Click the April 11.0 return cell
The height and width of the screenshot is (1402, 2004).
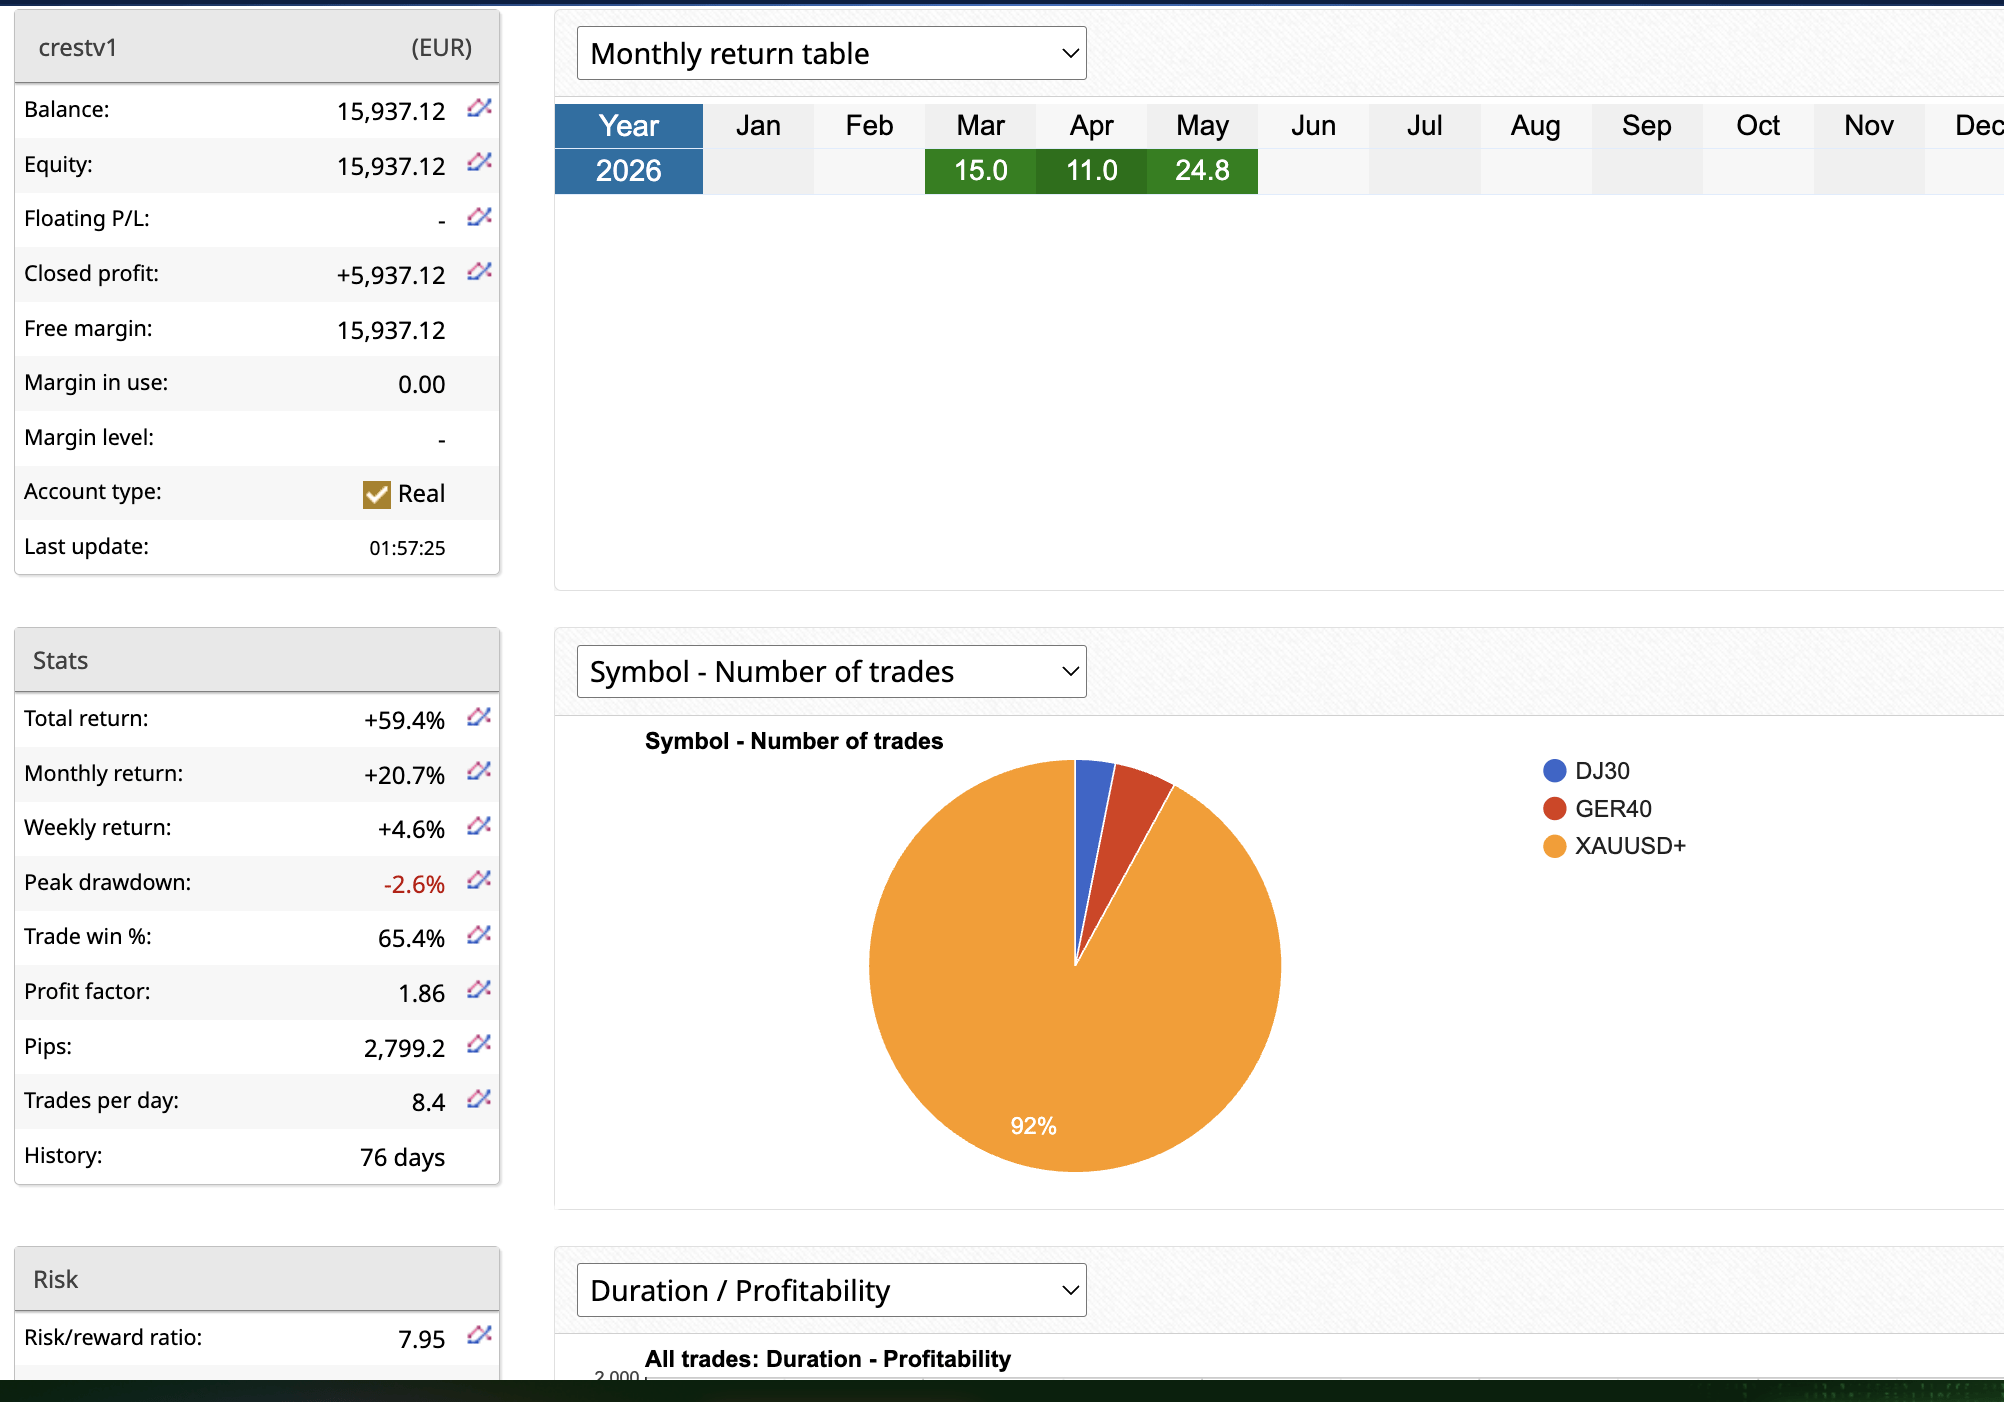tap(1092, 171)
